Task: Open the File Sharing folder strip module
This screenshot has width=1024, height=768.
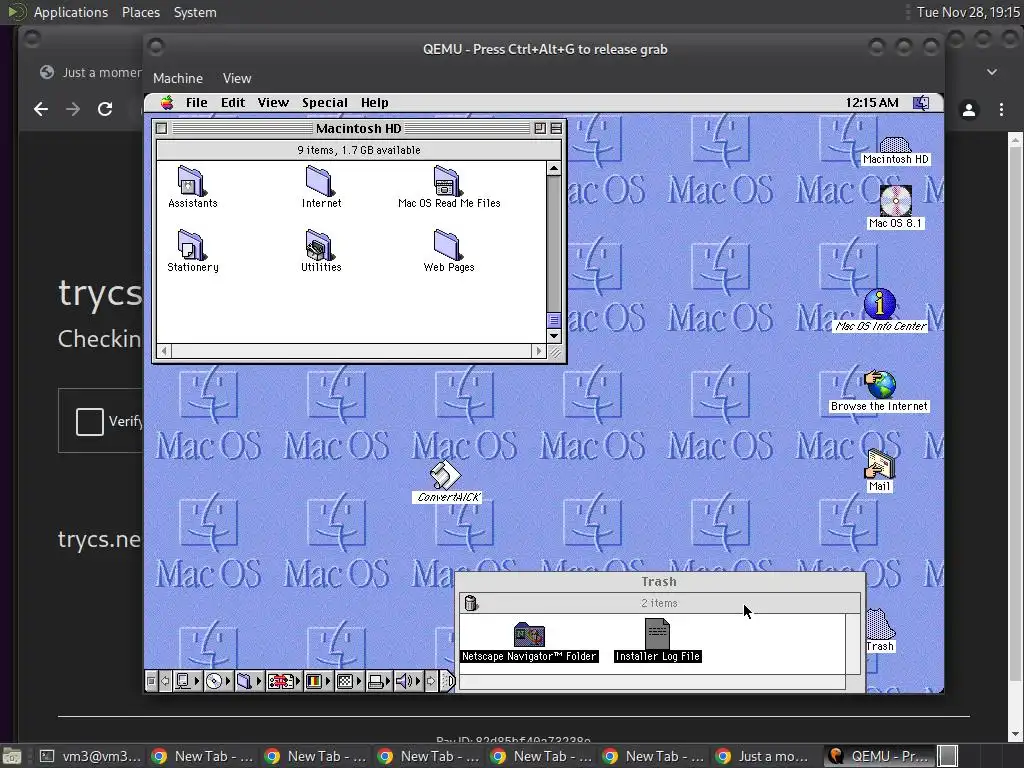Action: (248, 681)
